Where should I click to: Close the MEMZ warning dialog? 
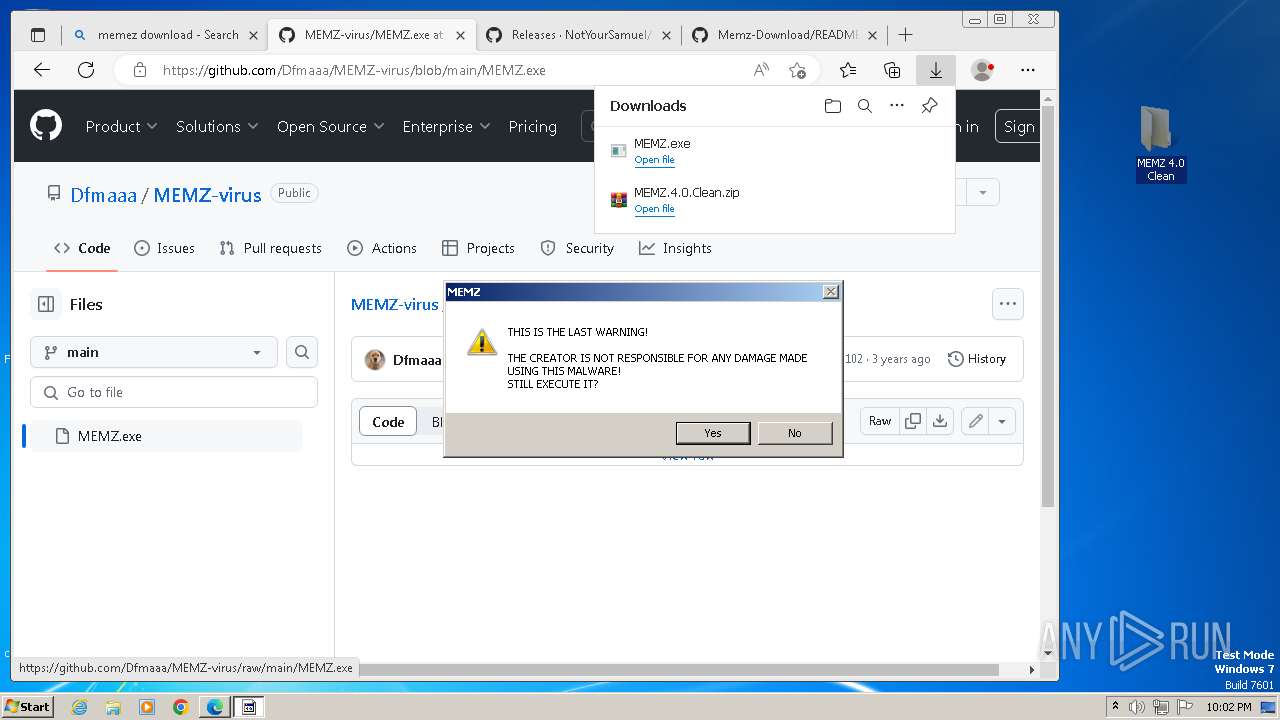tap(830, 292)
